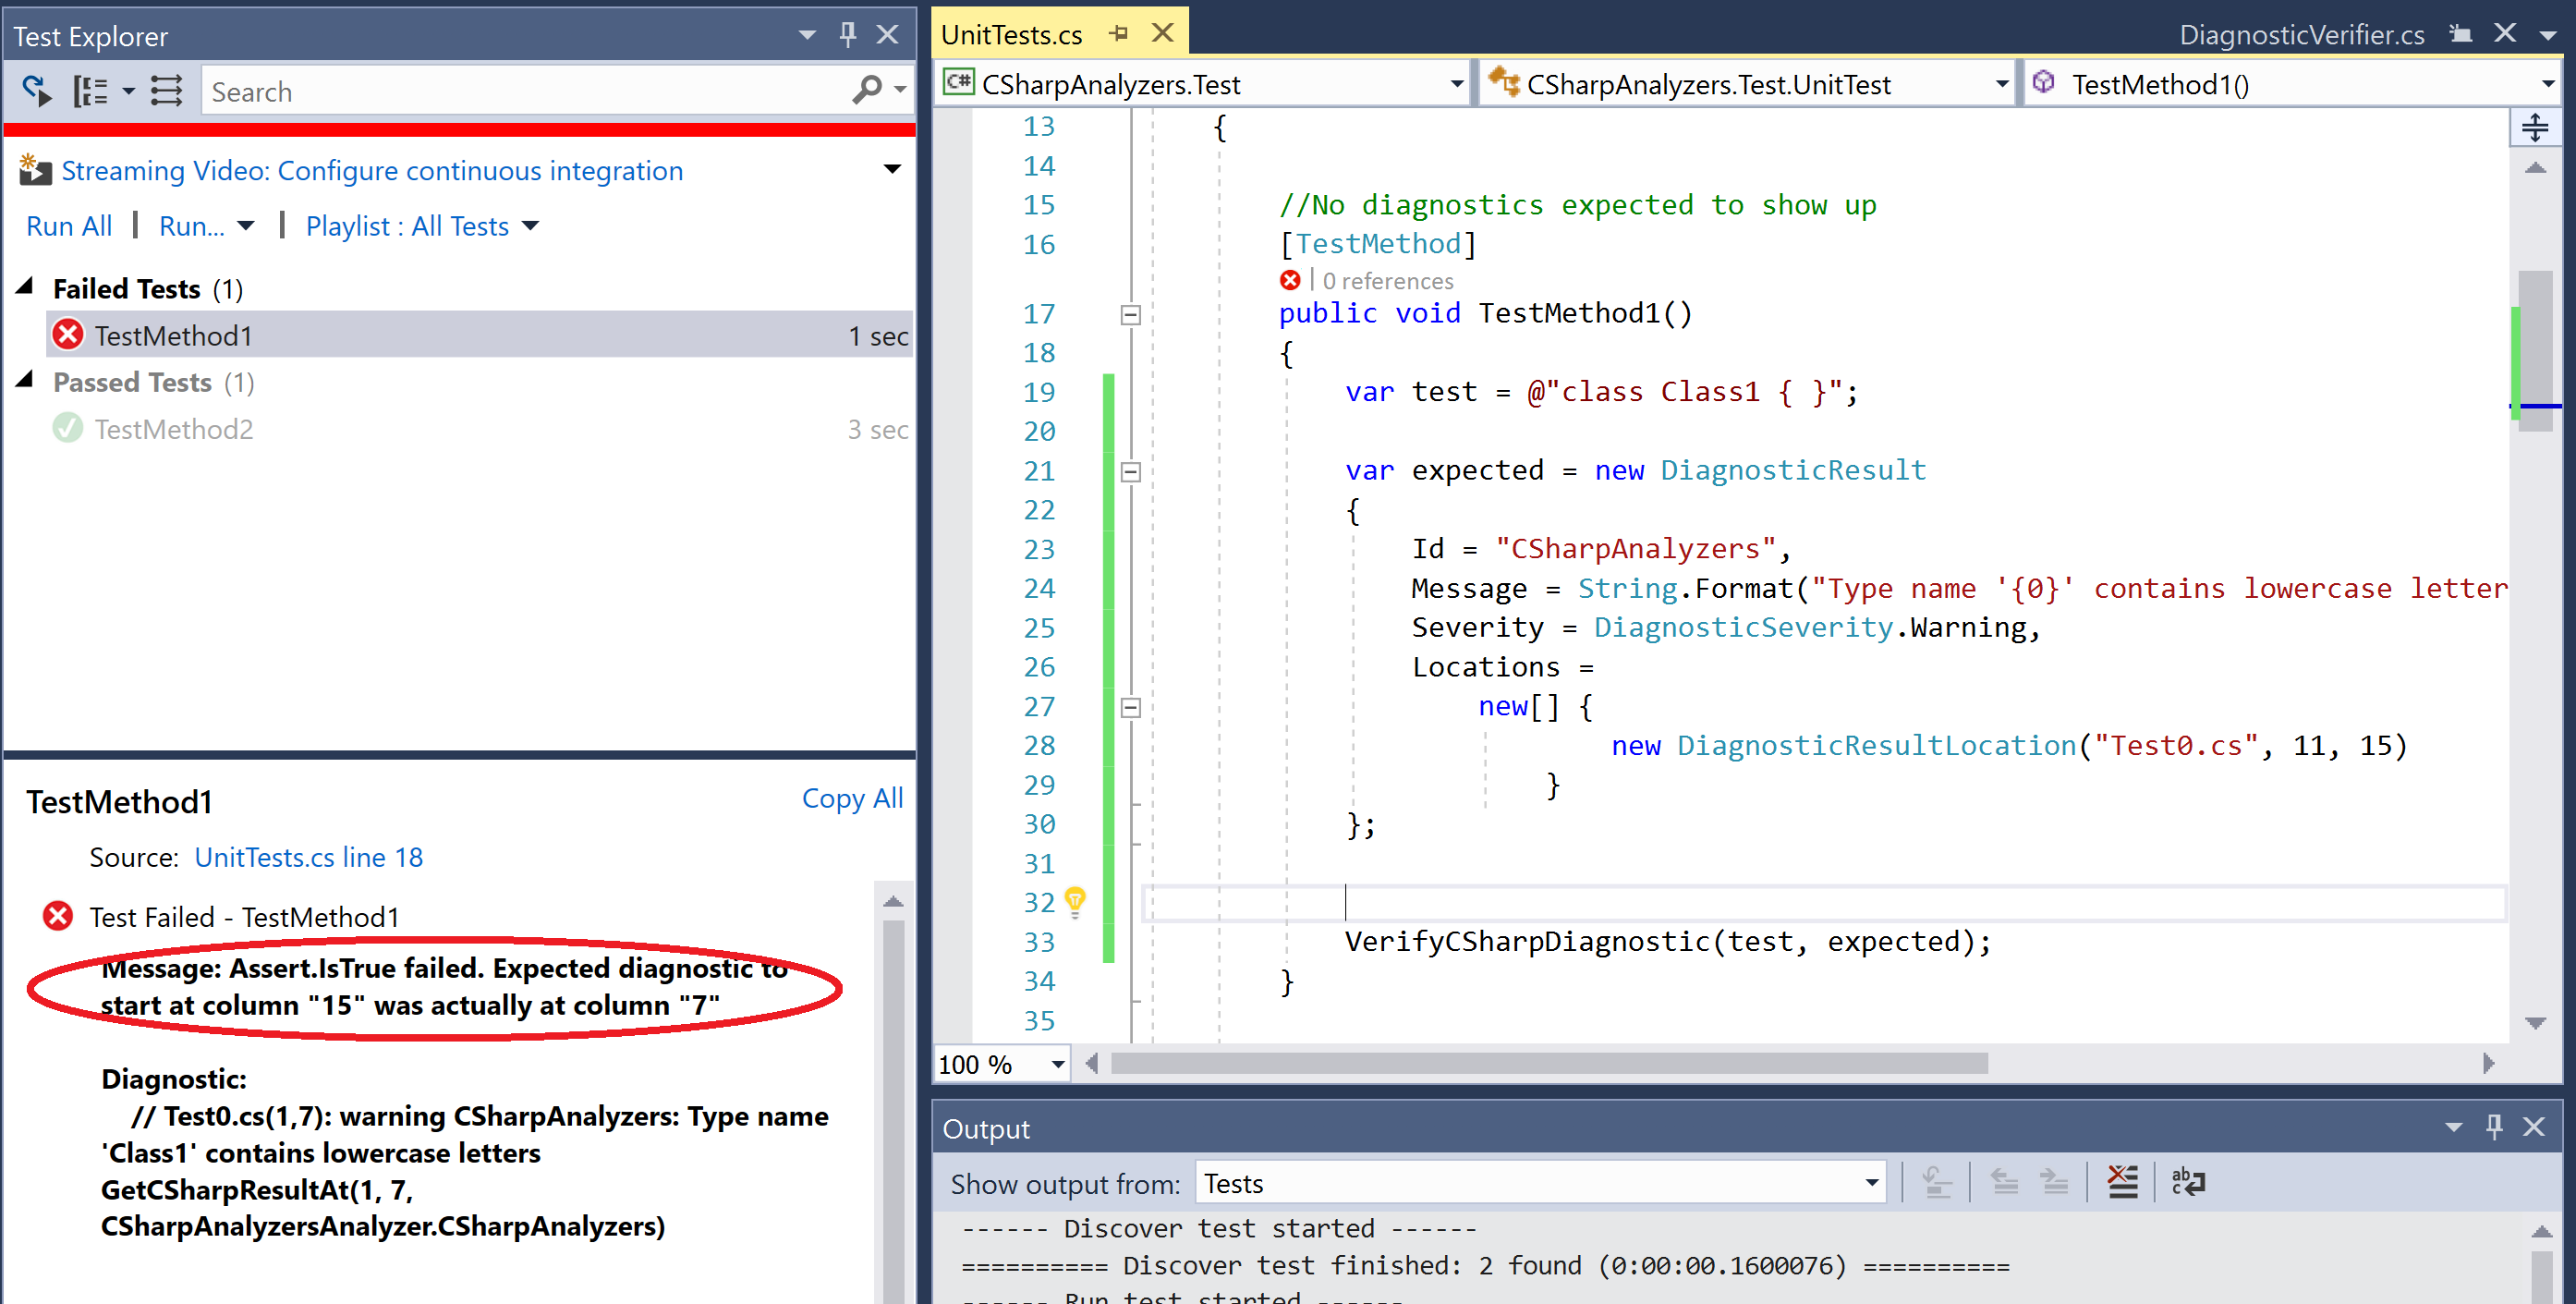The width and height of the screenshot is (2576, 1304).
Task: Click the 0 references CodeLens link
Action: click(1388, 281)
